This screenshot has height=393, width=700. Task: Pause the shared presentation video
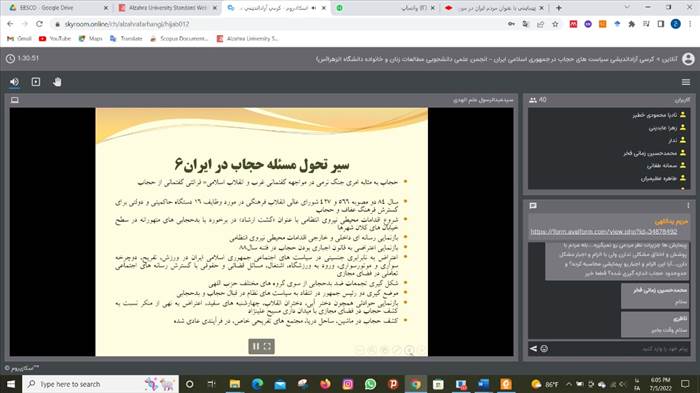click(x=256, y=346)
